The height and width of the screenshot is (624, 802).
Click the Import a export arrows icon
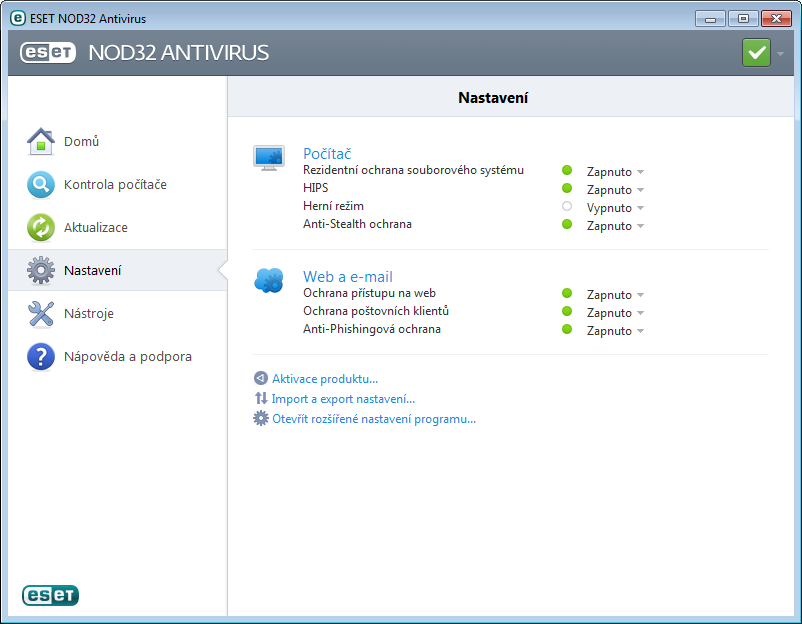[261, 398]
